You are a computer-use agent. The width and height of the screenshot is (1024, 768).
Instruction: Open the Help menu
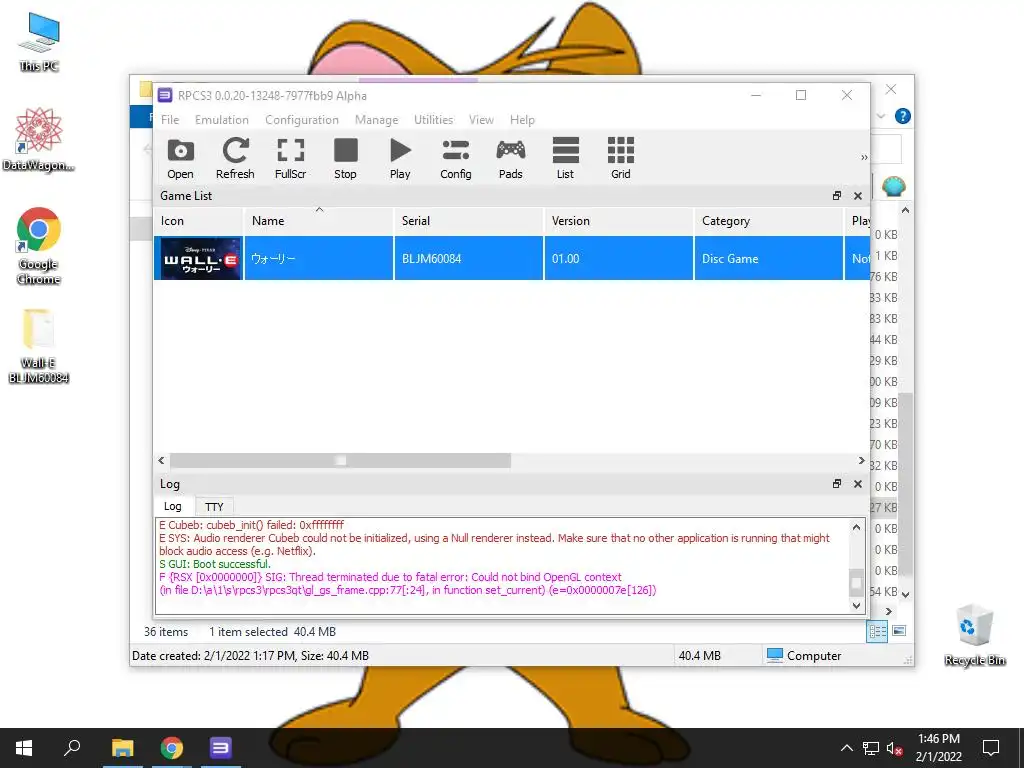(x=522, y=120)
